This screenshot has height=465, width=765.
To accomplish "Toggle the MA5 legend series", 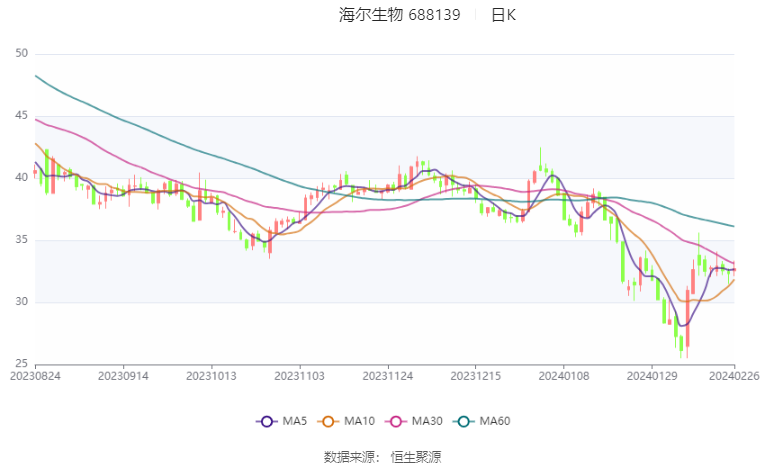I will (x=282, y=421).
